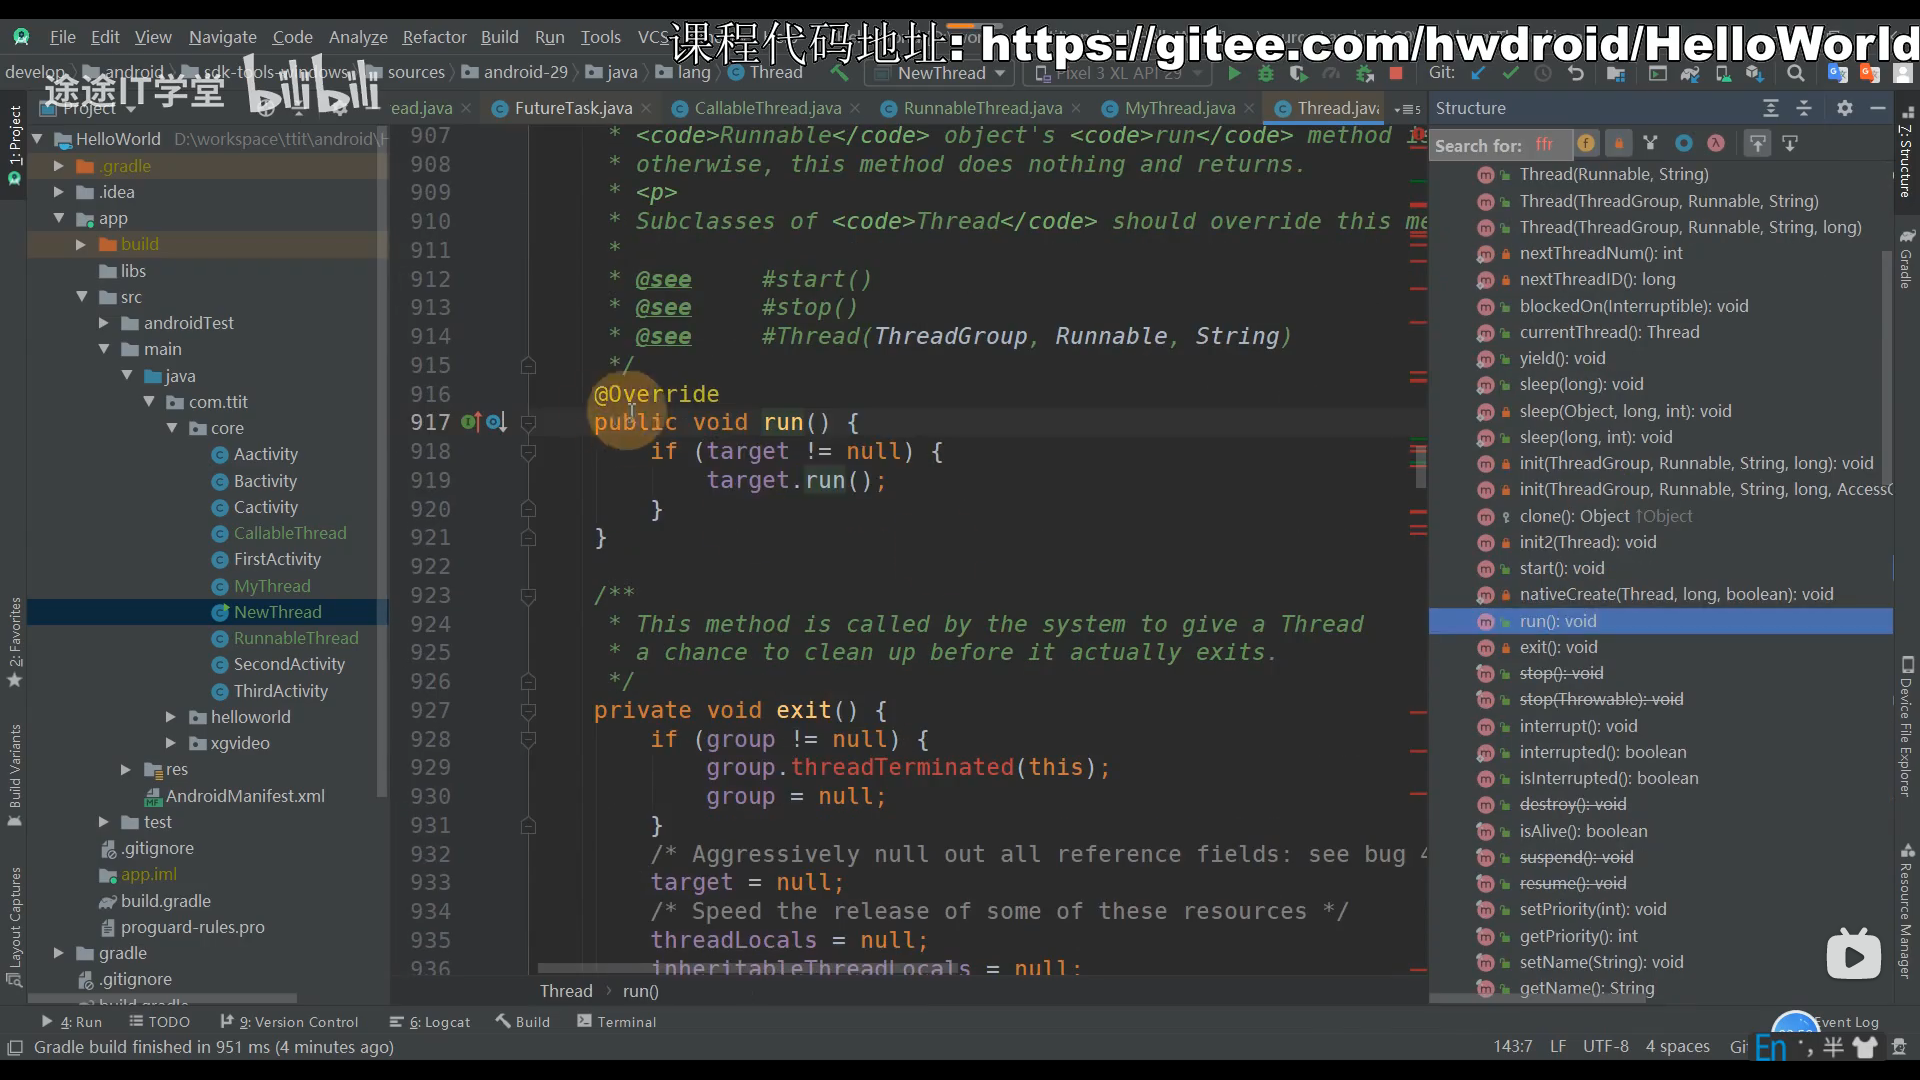Toggle Show Lambdas filter in Structure
The image size is (1920, 1080).
click(x=1716, y=144)
